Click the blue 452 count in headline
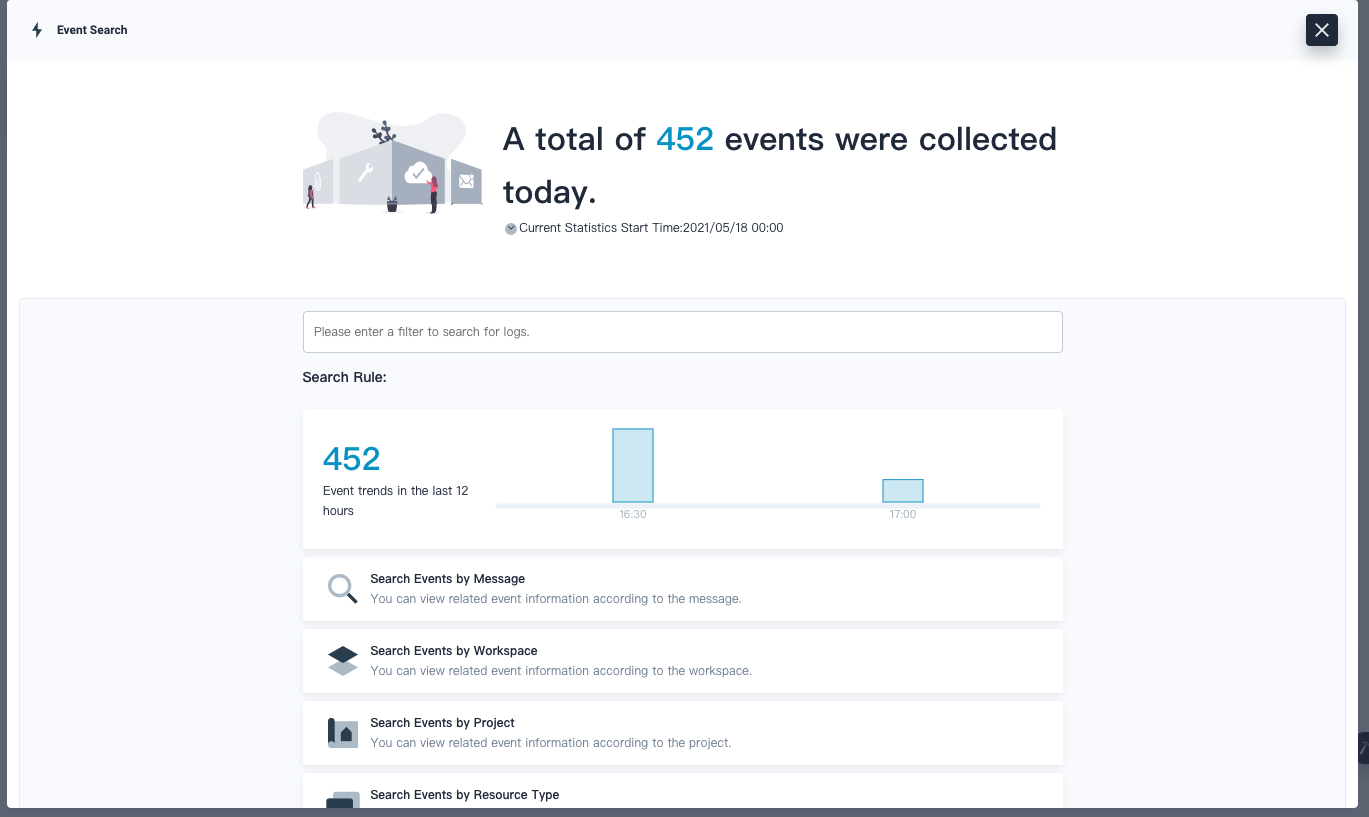1369x817 pixels. (684, 139)
